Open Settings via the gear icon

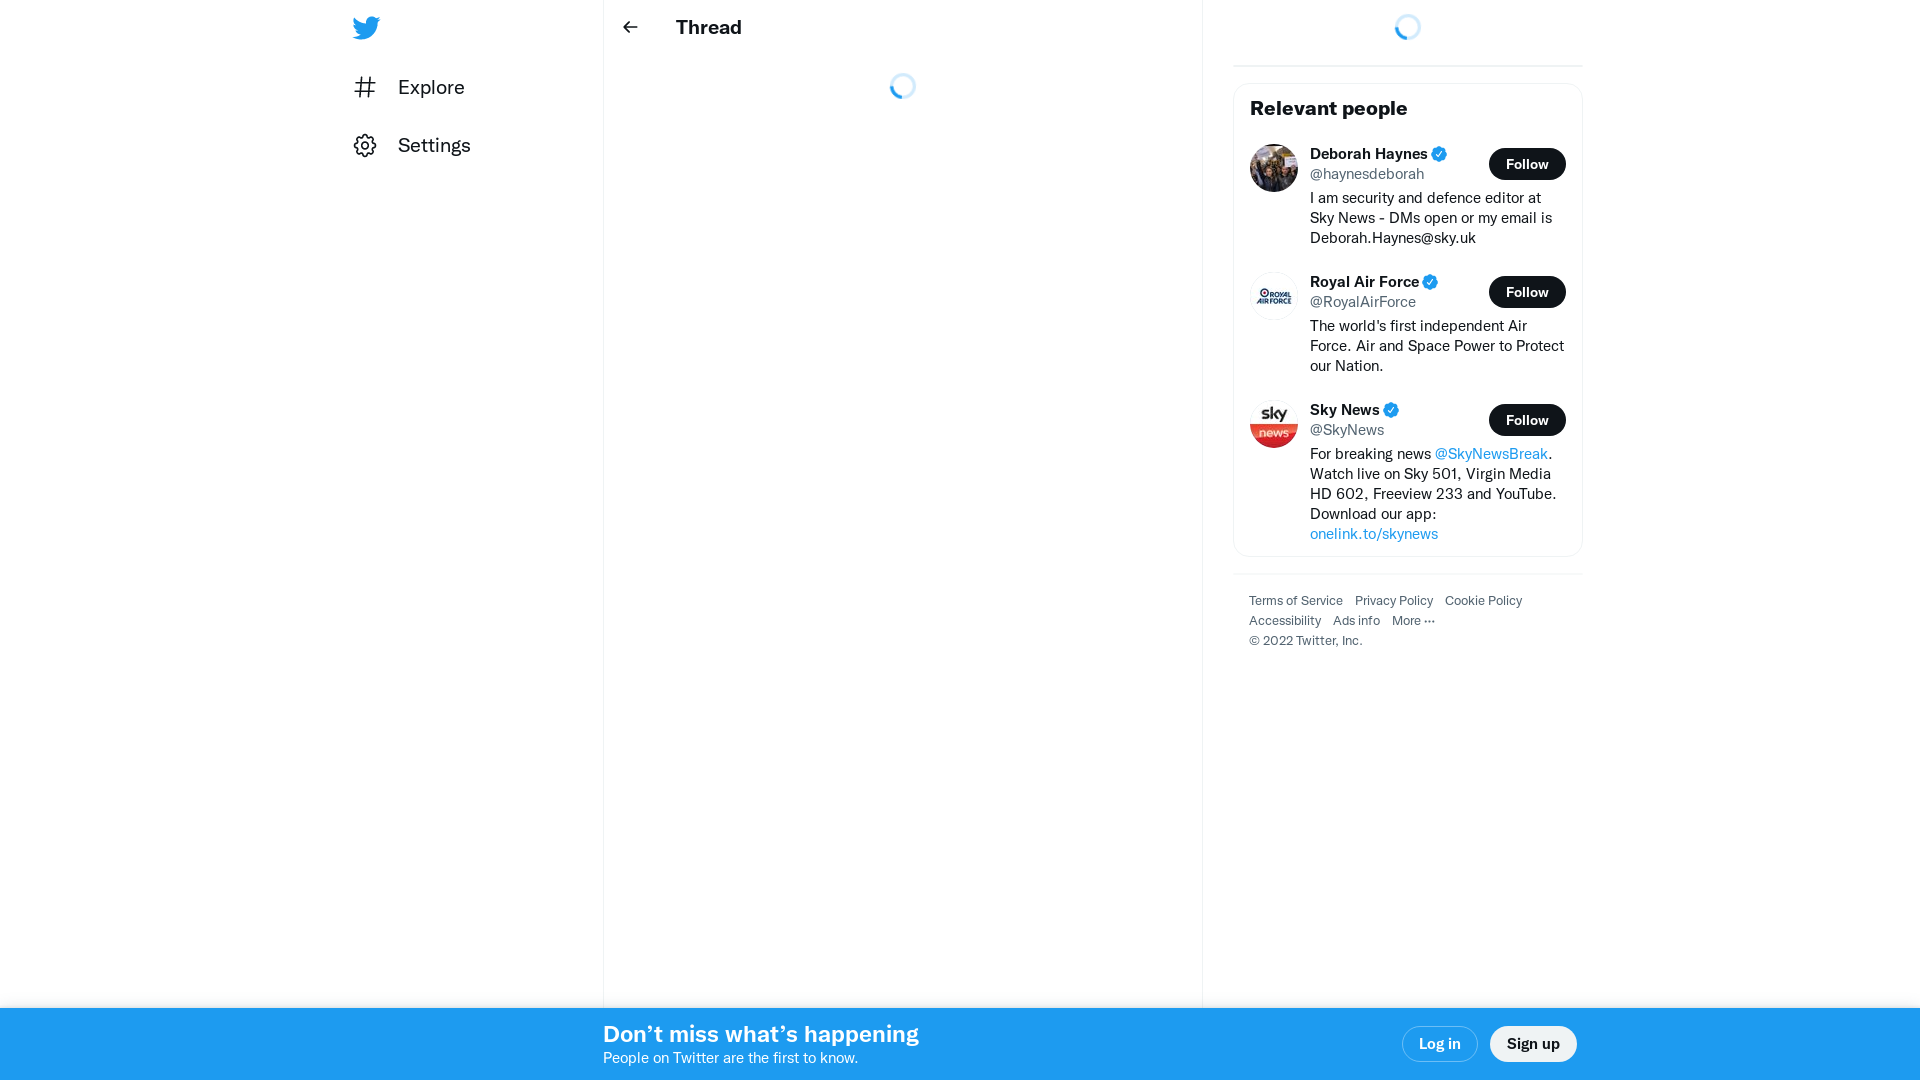365,146
